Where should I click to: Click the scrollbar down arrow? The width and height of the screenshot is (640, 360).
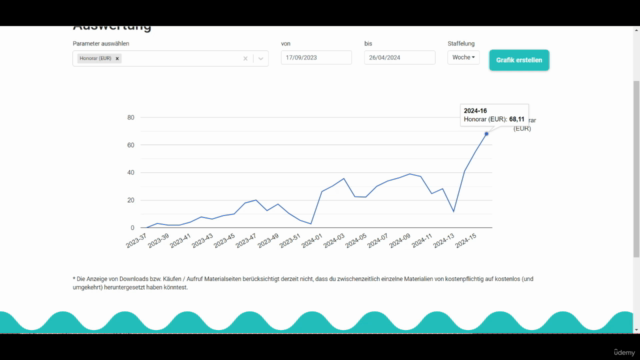coord(636,330)
